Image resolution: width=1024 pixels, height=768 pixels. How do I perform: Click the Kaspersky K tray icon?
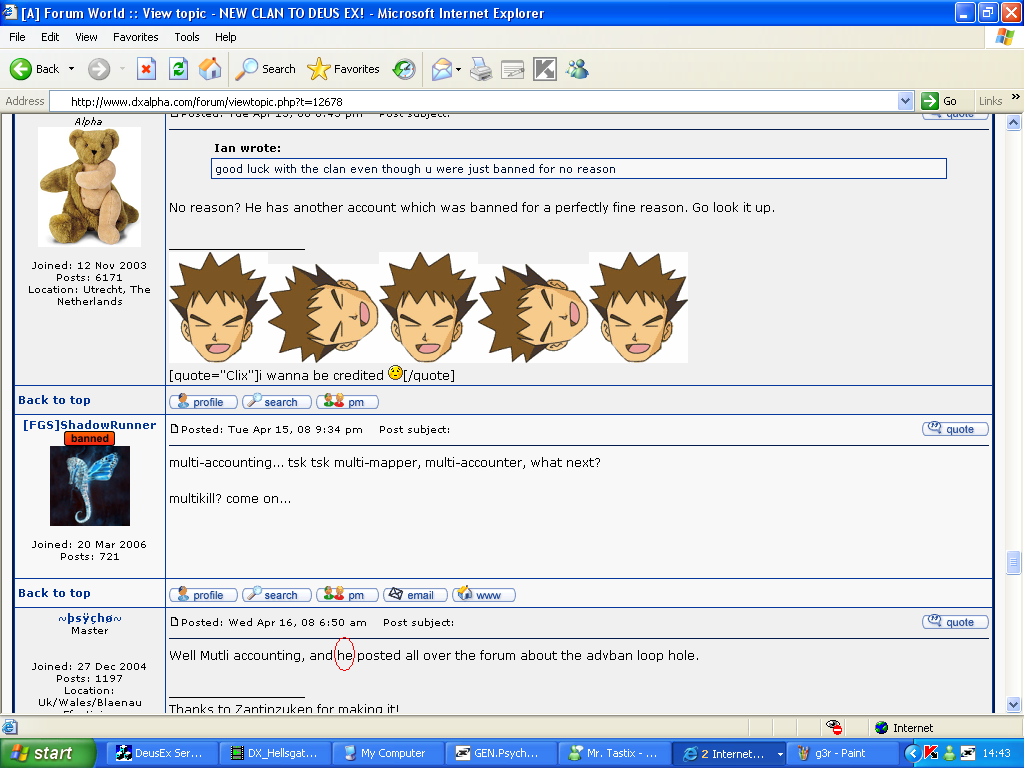pyautogui.click(x=931, y=754)
